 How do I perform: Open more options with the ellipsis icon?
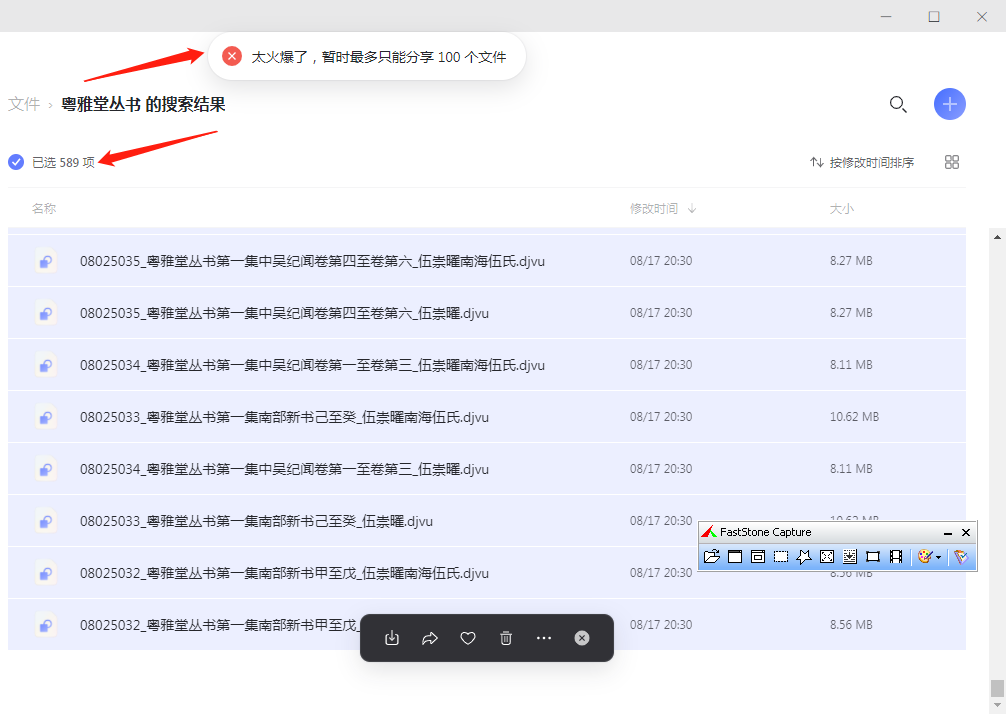[543, 638]
